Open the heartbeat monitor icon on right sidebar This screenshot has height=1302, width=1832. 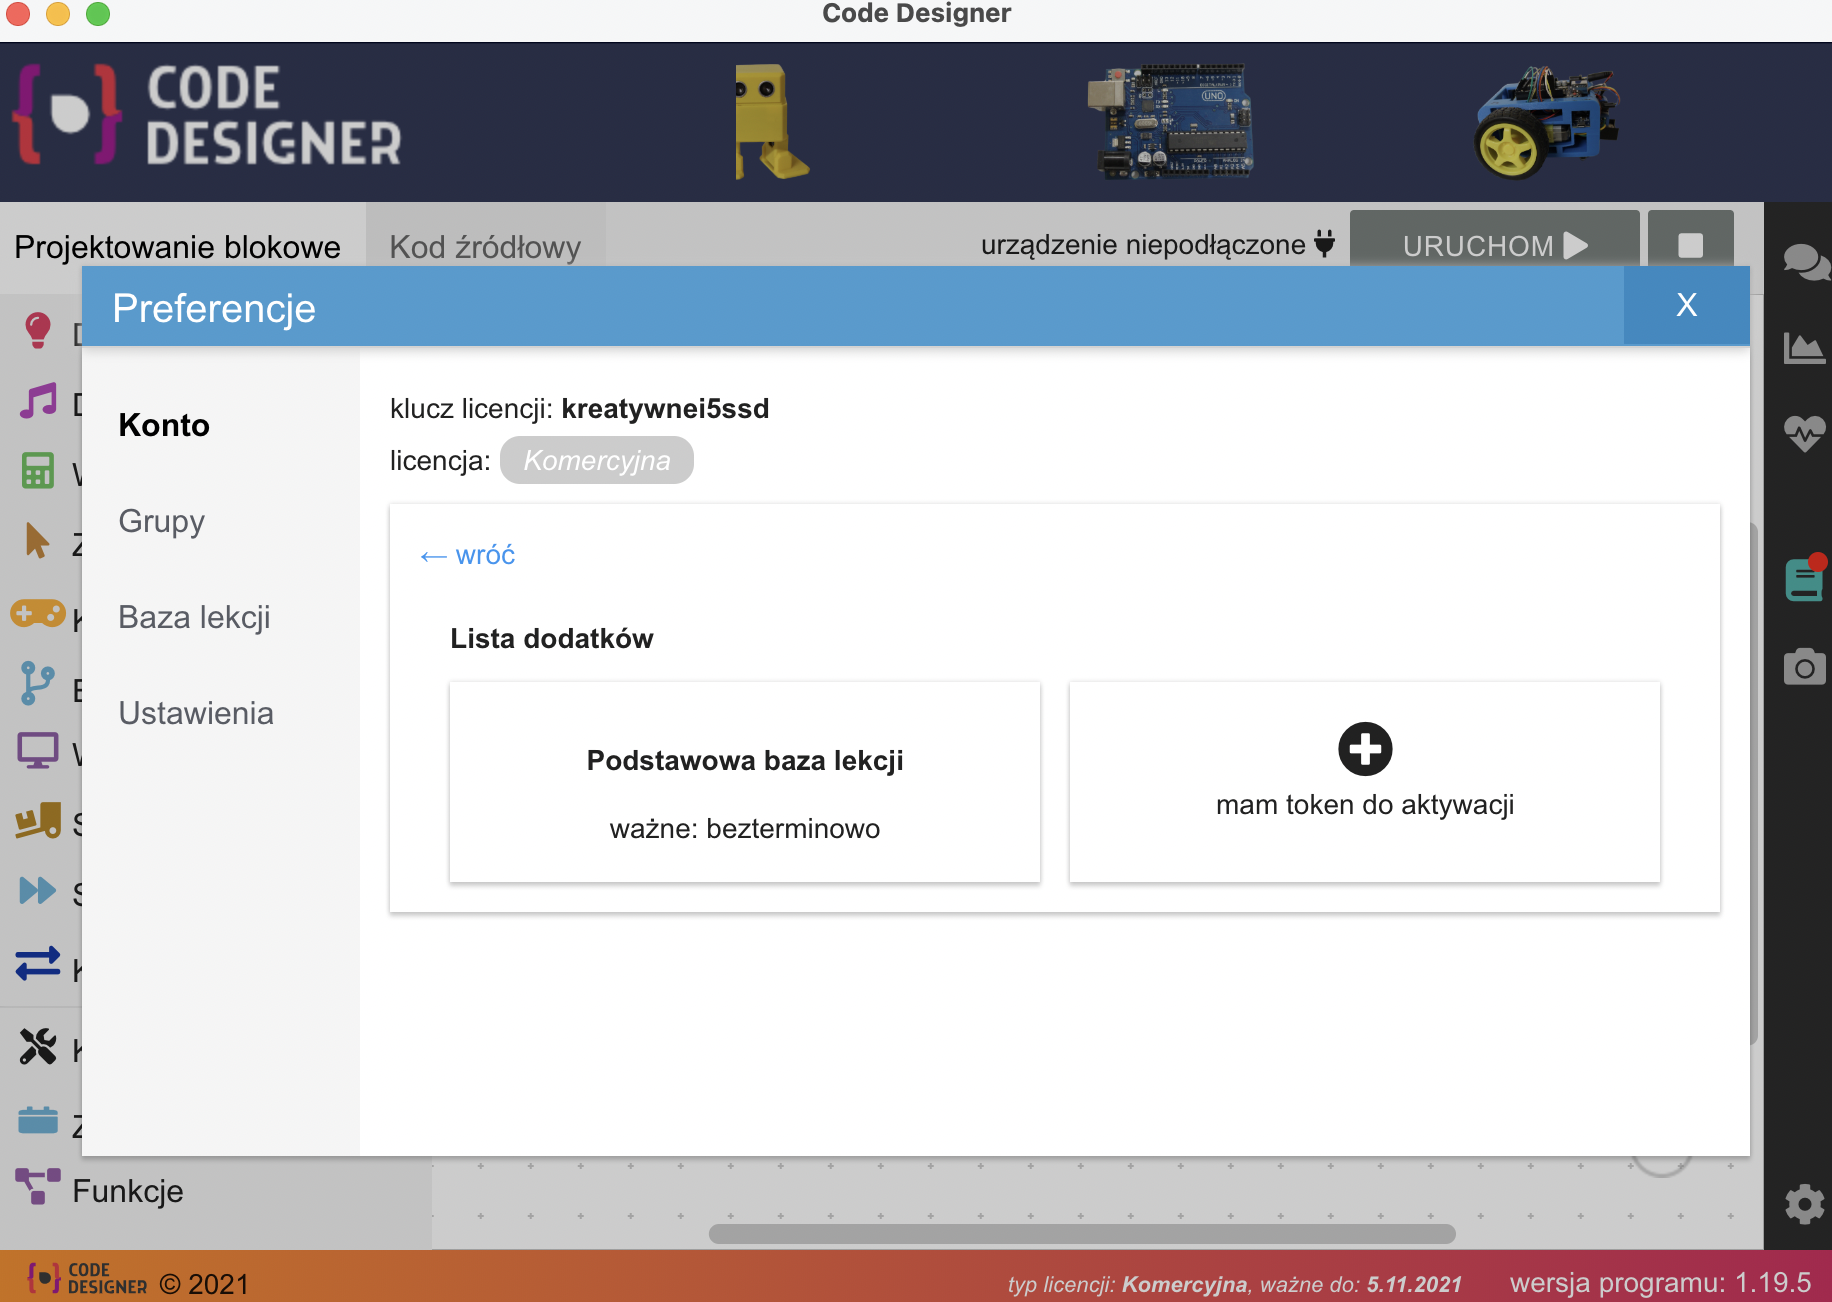pos(1804,434)
